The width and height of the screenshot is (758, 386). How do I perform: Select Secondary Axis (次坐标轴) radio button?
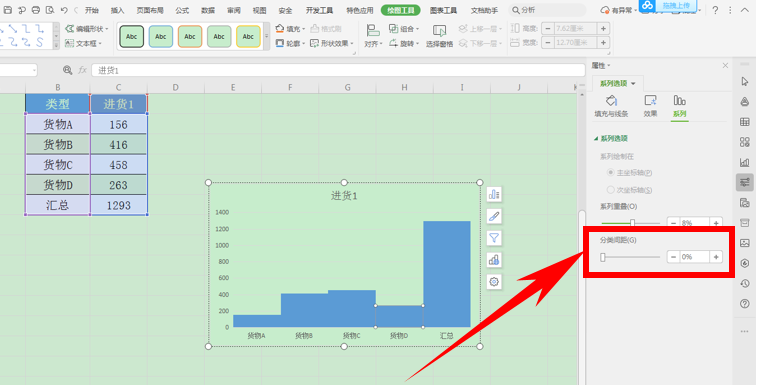click(611, 190)
